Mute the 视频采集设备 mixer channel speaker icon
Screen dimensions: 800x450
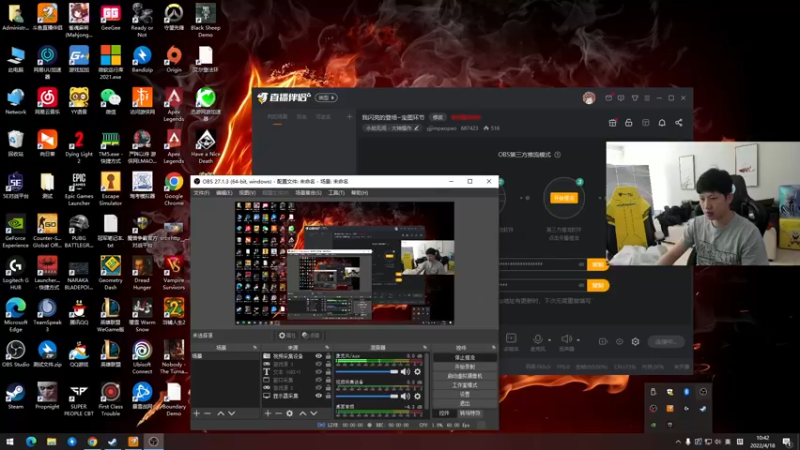[x=405, y=396]
